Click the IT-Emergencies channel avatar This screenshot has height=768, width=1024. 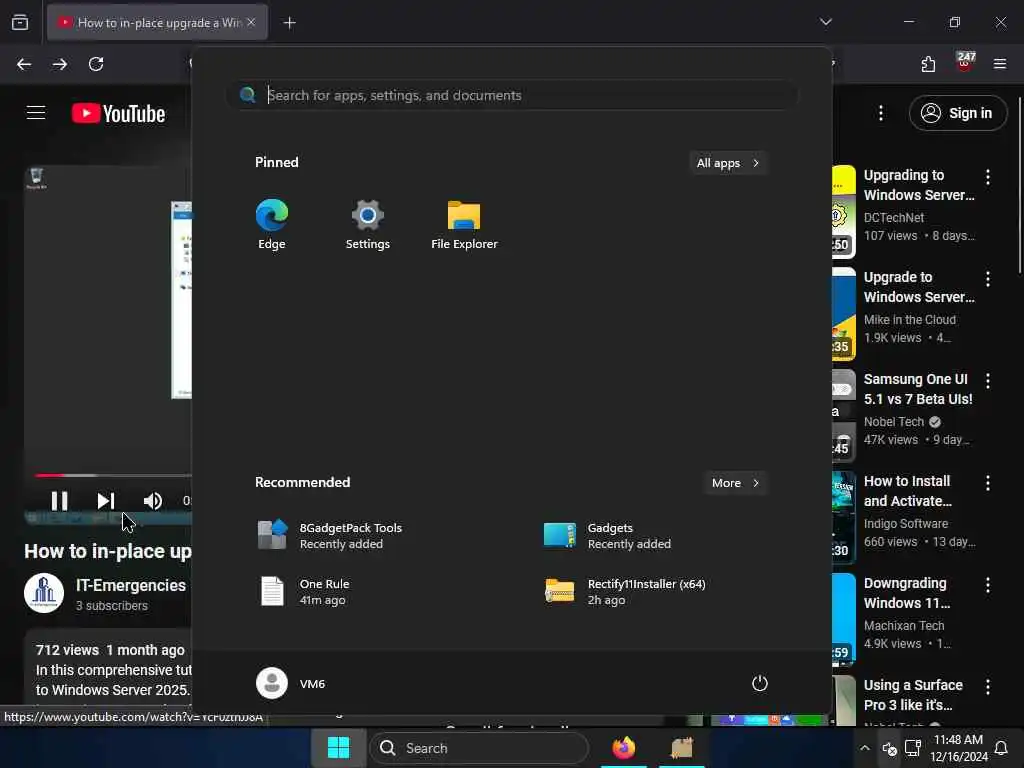point(44,593)
